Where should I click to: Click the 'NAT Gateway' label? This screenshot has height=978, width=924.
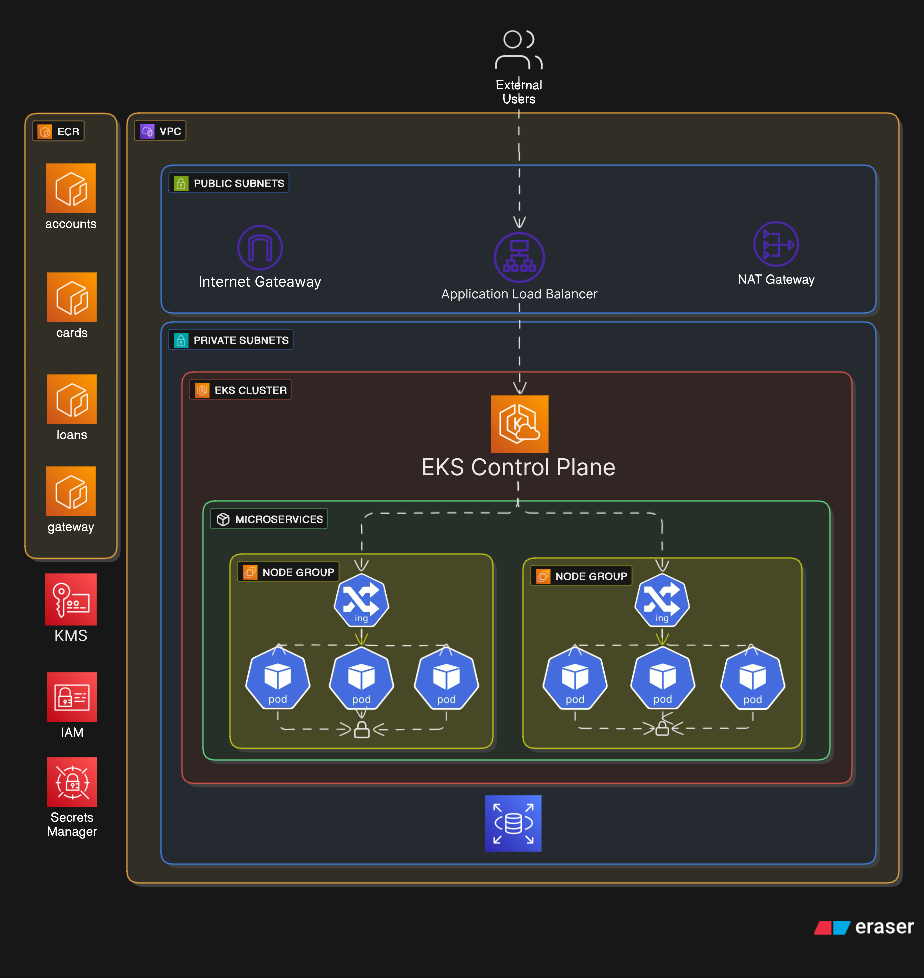776,279
